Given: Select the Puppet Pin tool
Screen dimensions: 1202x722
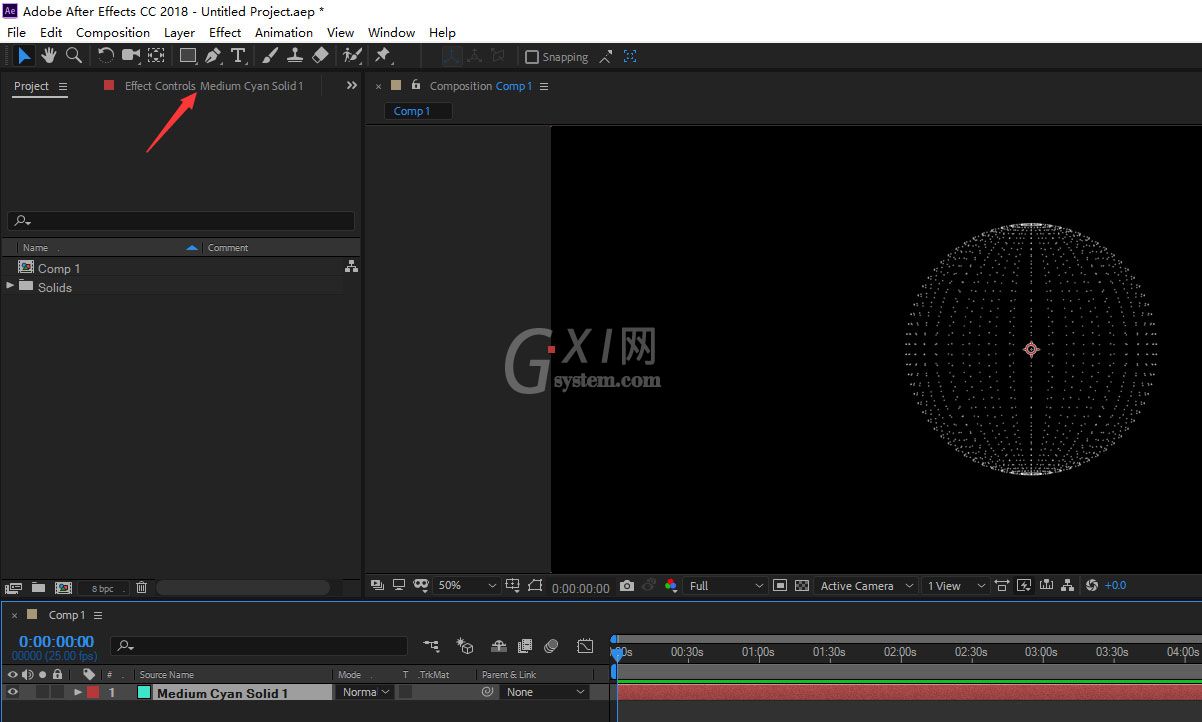Looking at the screenshot, I should (382, 56).
